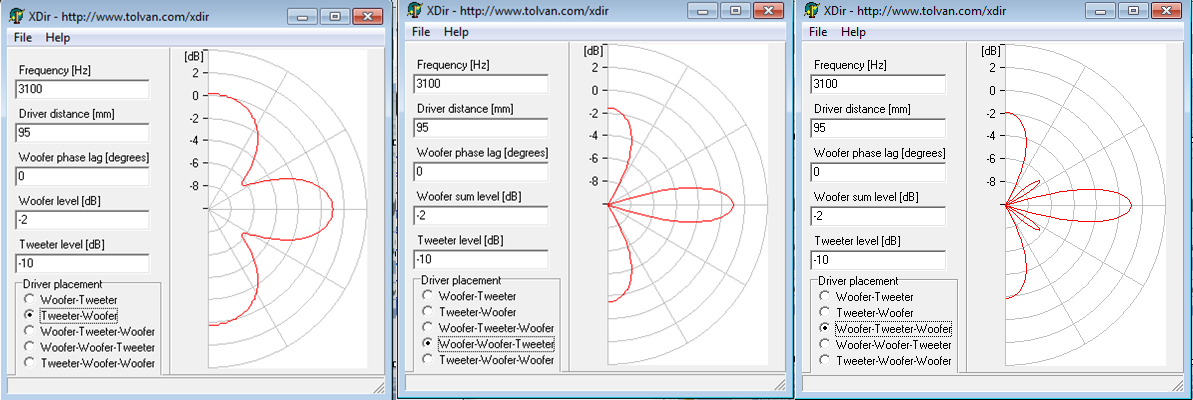The height and width of the screenshot is (400, 1193).
Task: Click the Tweeter level field in the left window
Action: tap(82, 263)
